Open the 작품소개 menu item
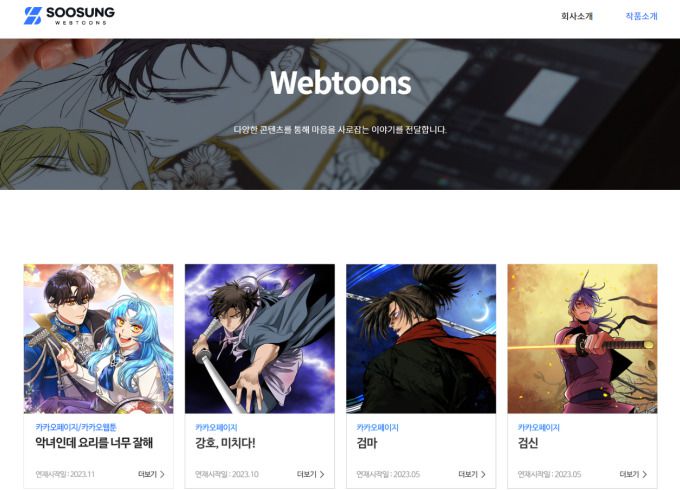680x490 pixels. tap(641, 16)
